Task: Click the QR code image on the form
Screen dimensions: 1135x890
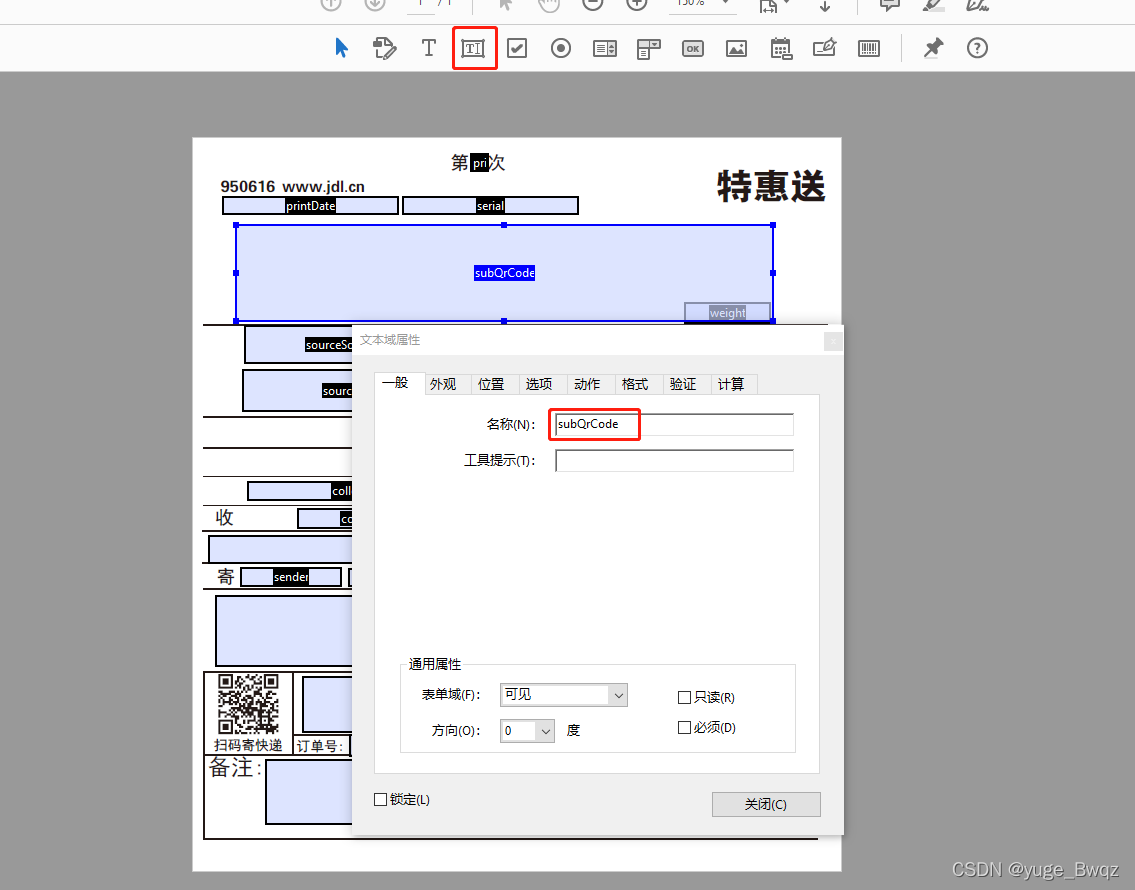Action: click(248, 704)
